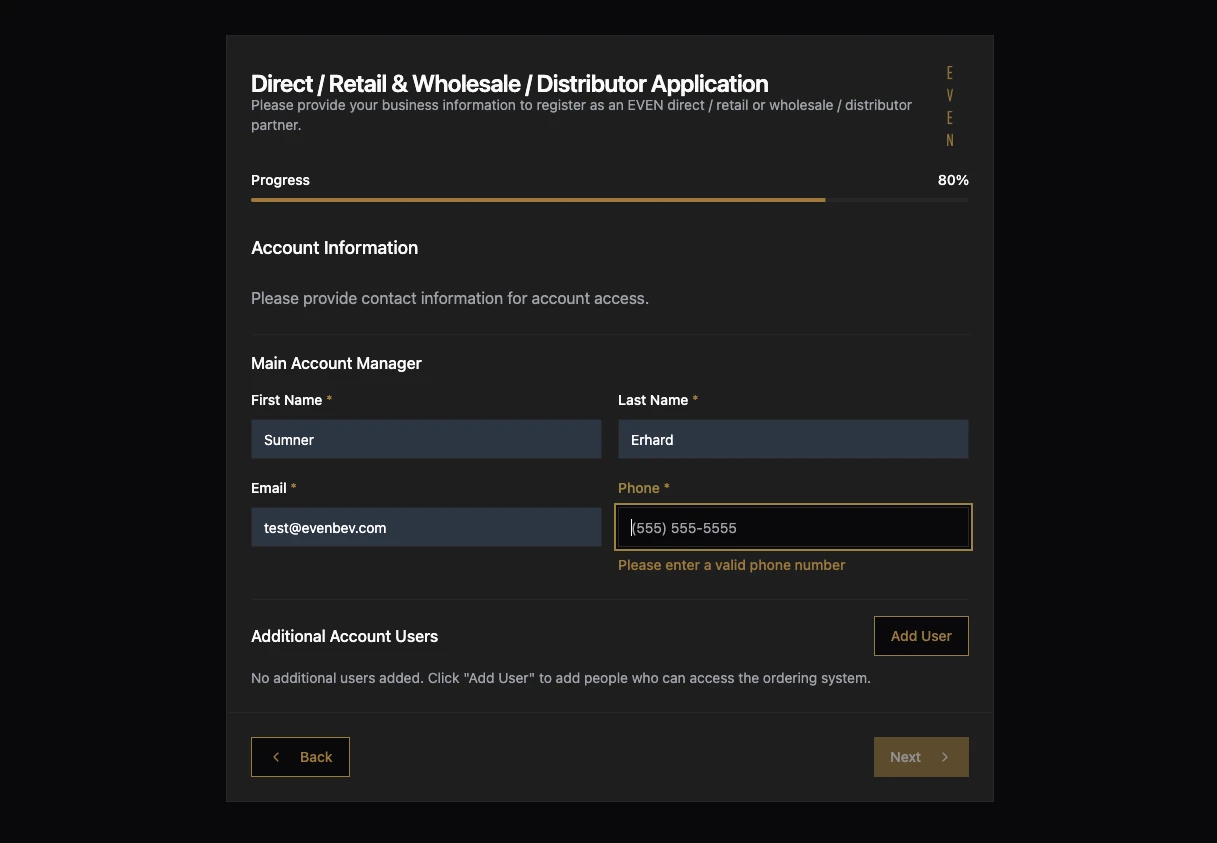Click the back chevron arrow icon
The height and width of the screenshot is (843, 1217).
pyautogui.click(x=276, y=757)
